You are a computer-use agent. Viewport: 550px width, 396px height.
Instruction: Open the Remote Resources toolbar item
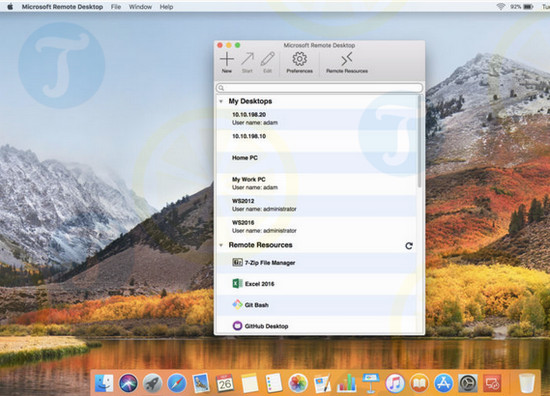point(347,62)
